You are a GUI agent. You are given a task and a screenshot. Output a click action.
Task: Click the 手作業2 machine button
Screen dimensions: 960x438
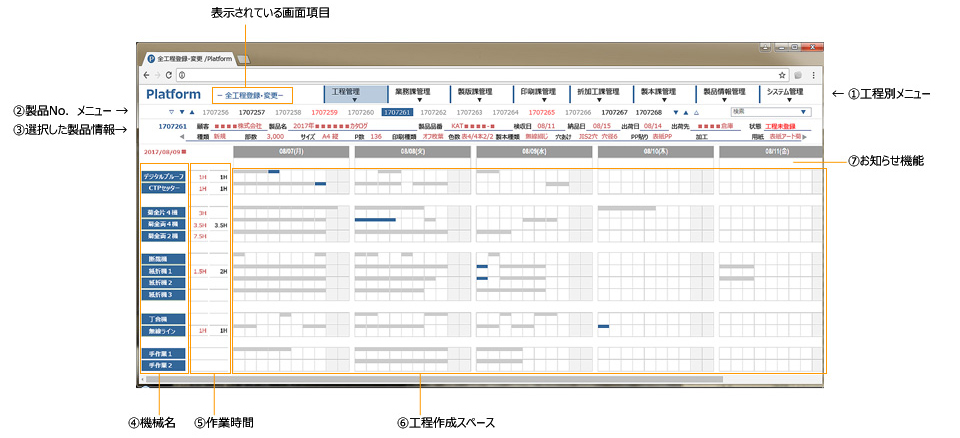tap(163, 366)
